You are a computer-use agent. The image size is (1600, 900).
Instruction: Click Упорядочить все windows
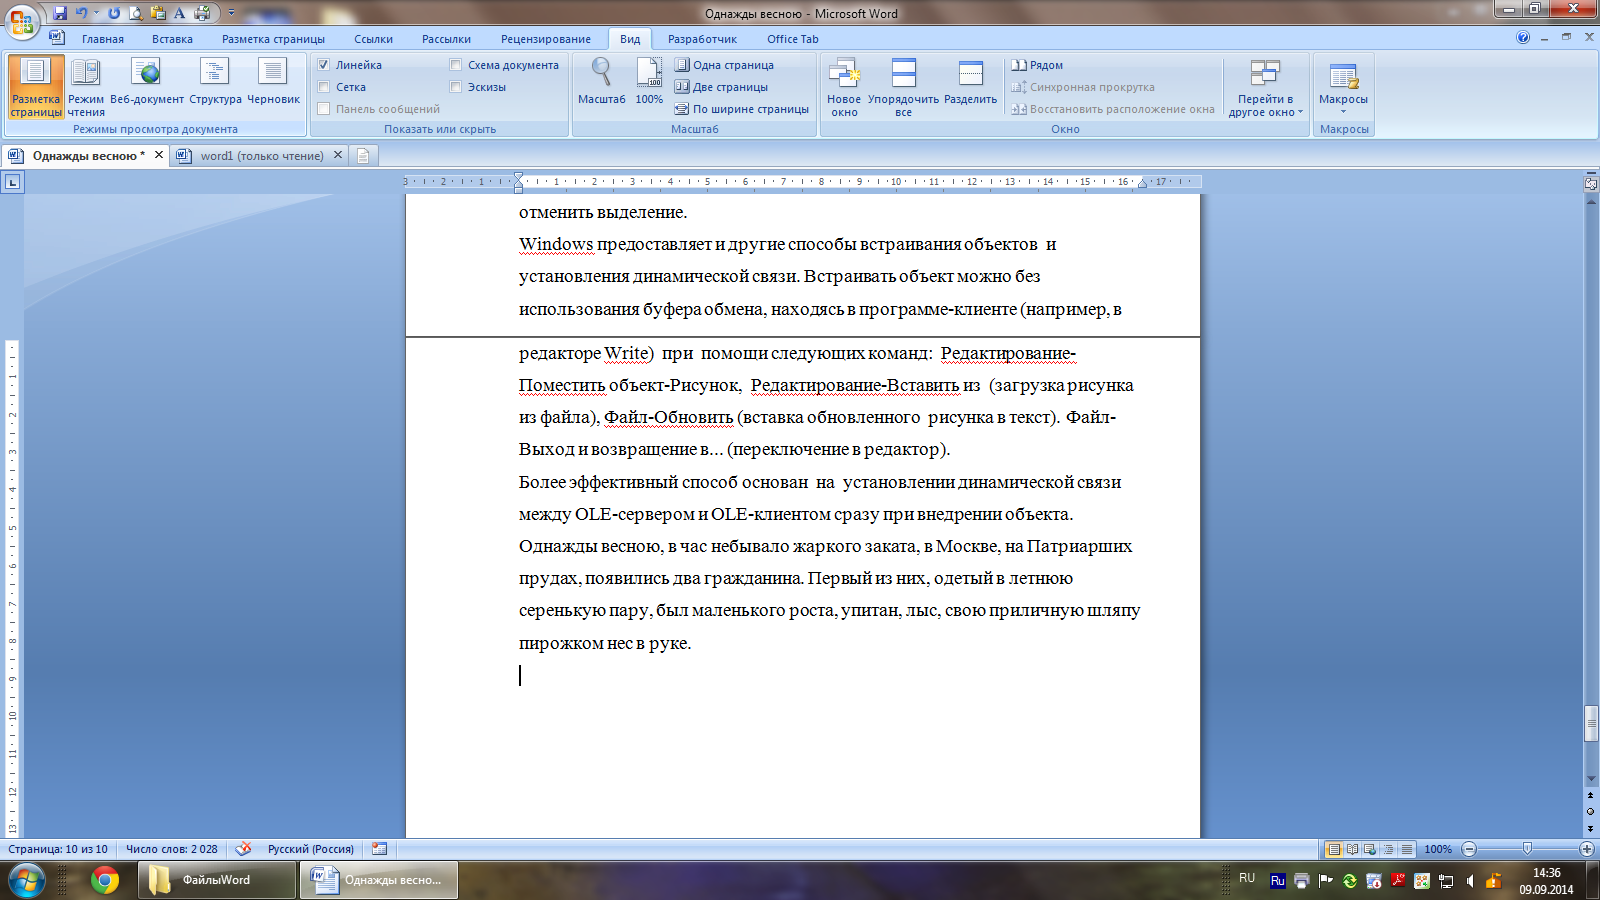coord(903,88)
